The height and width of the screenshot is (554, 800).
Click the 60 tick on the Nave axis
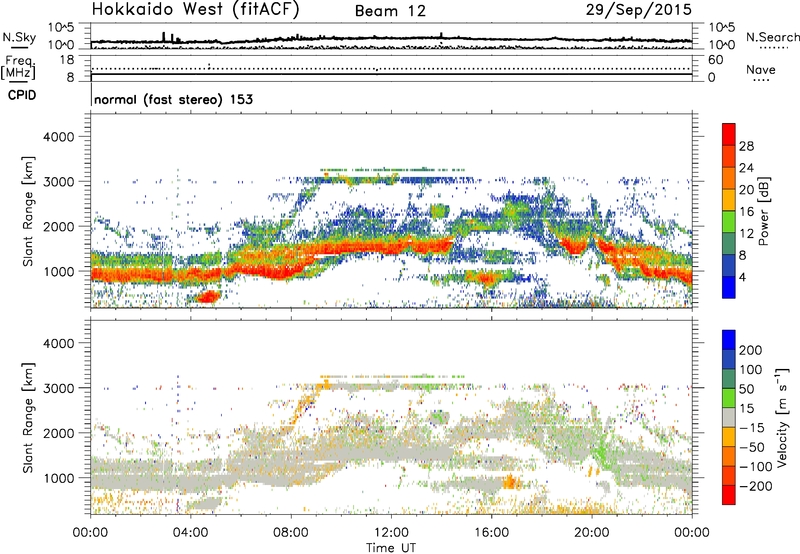(715, 60)
